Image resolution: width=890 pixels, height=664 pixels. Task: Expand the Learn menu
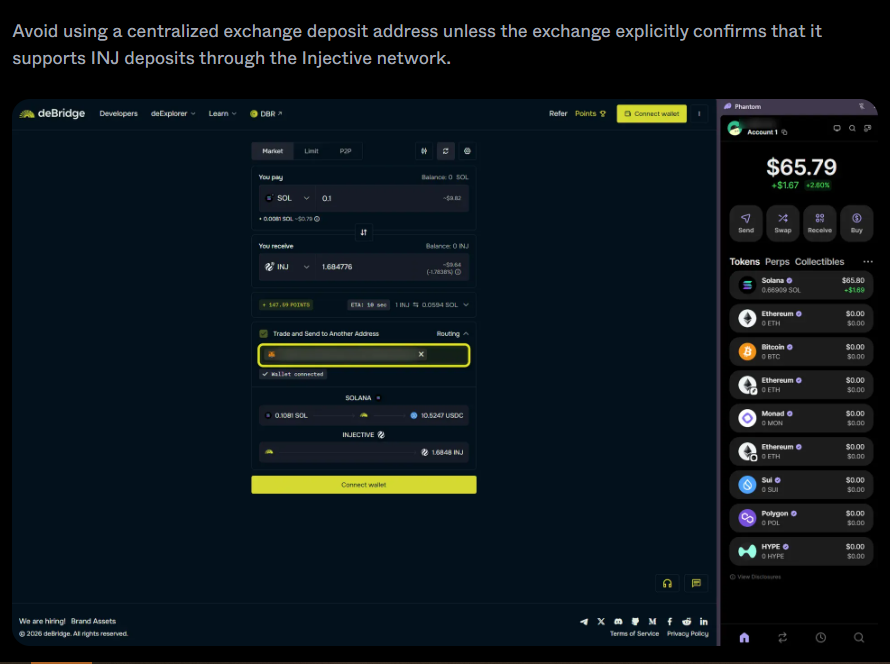pyautogui.click(x=222, y=114)
